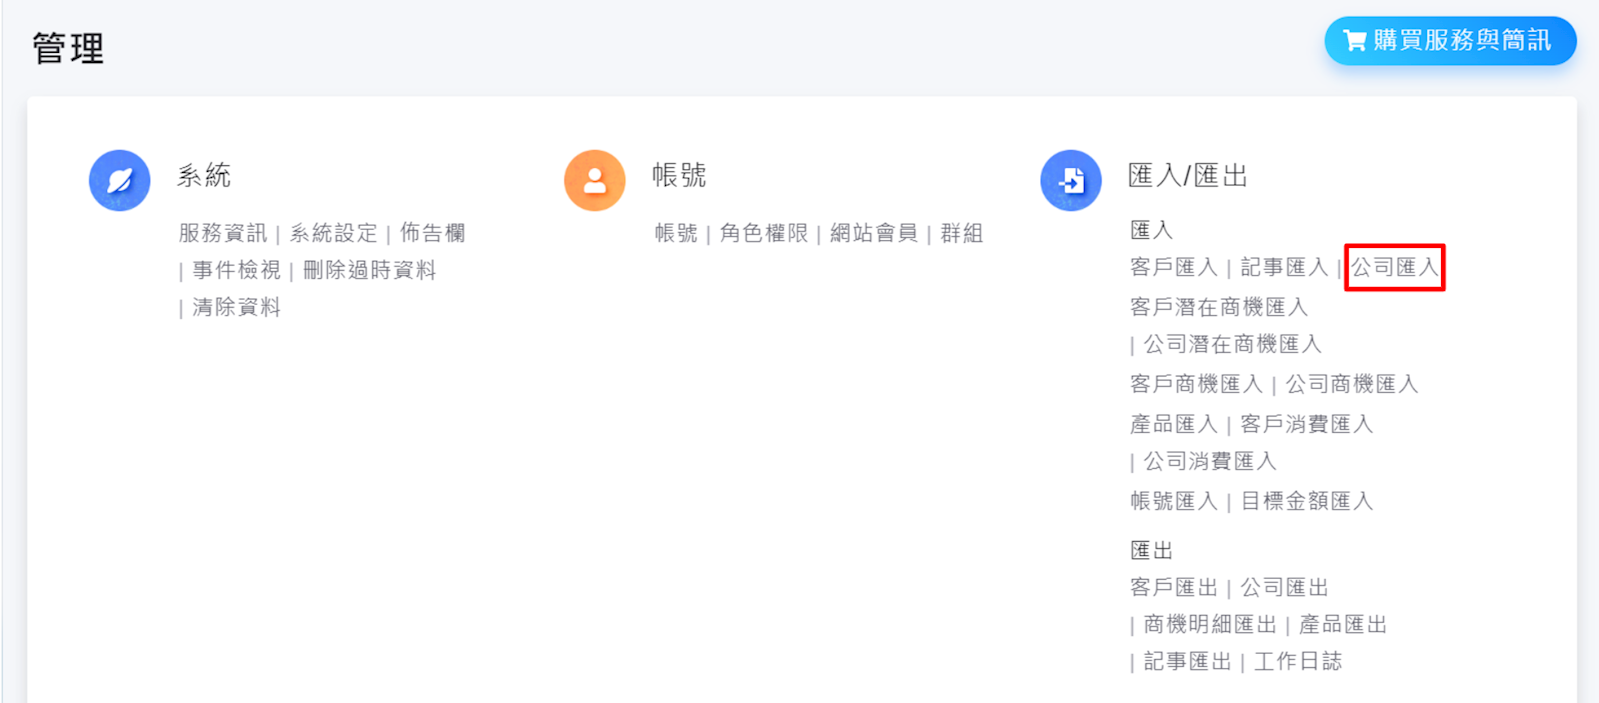Select the highlighted 公司匯入 link
1599x703 pixels.
tap(1394, 267)
